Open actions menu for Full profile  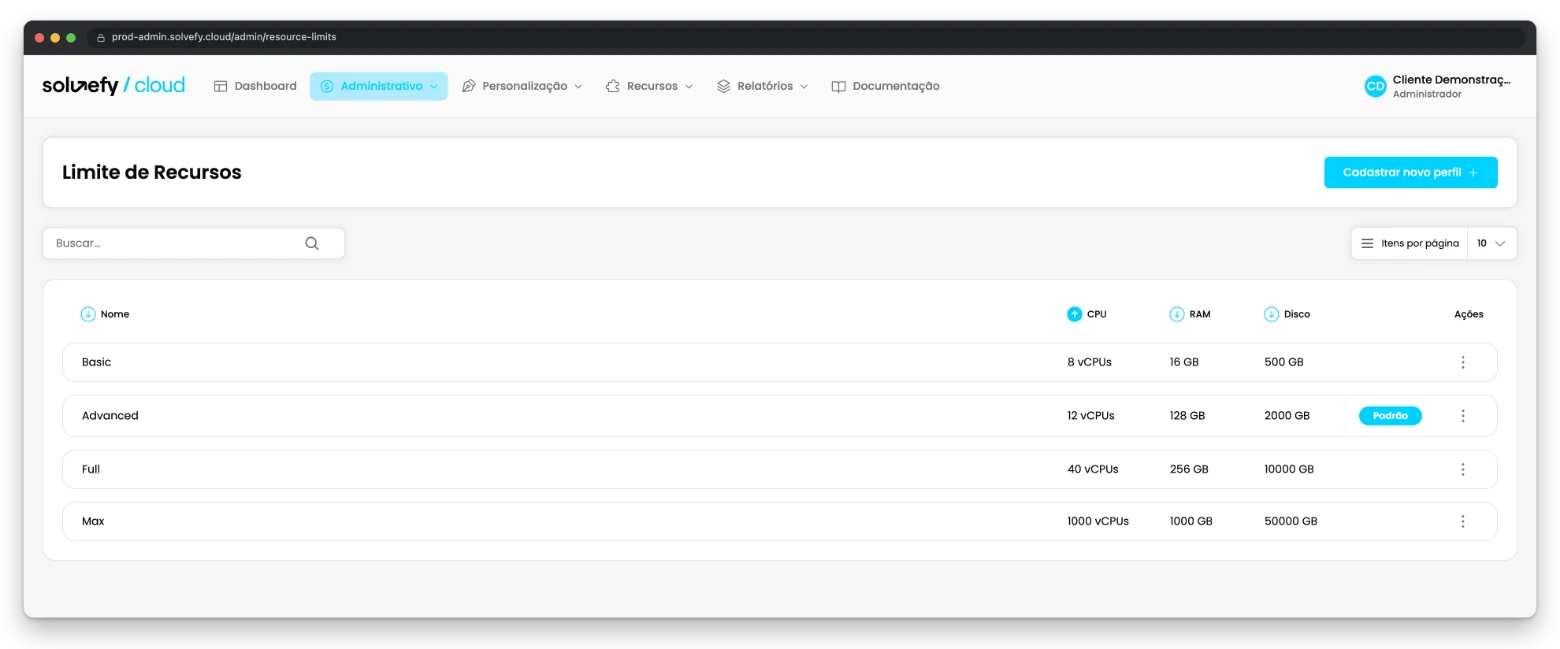pos(1463,469)
